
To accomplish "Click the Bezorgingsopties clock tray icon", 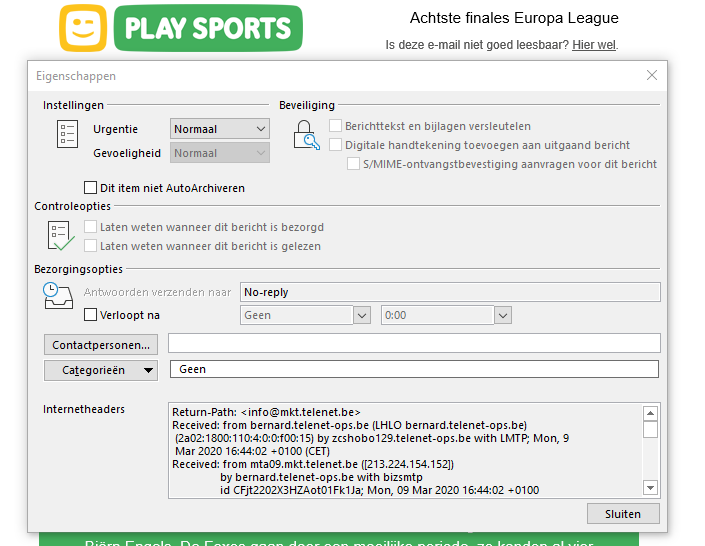I will point(59,295).
